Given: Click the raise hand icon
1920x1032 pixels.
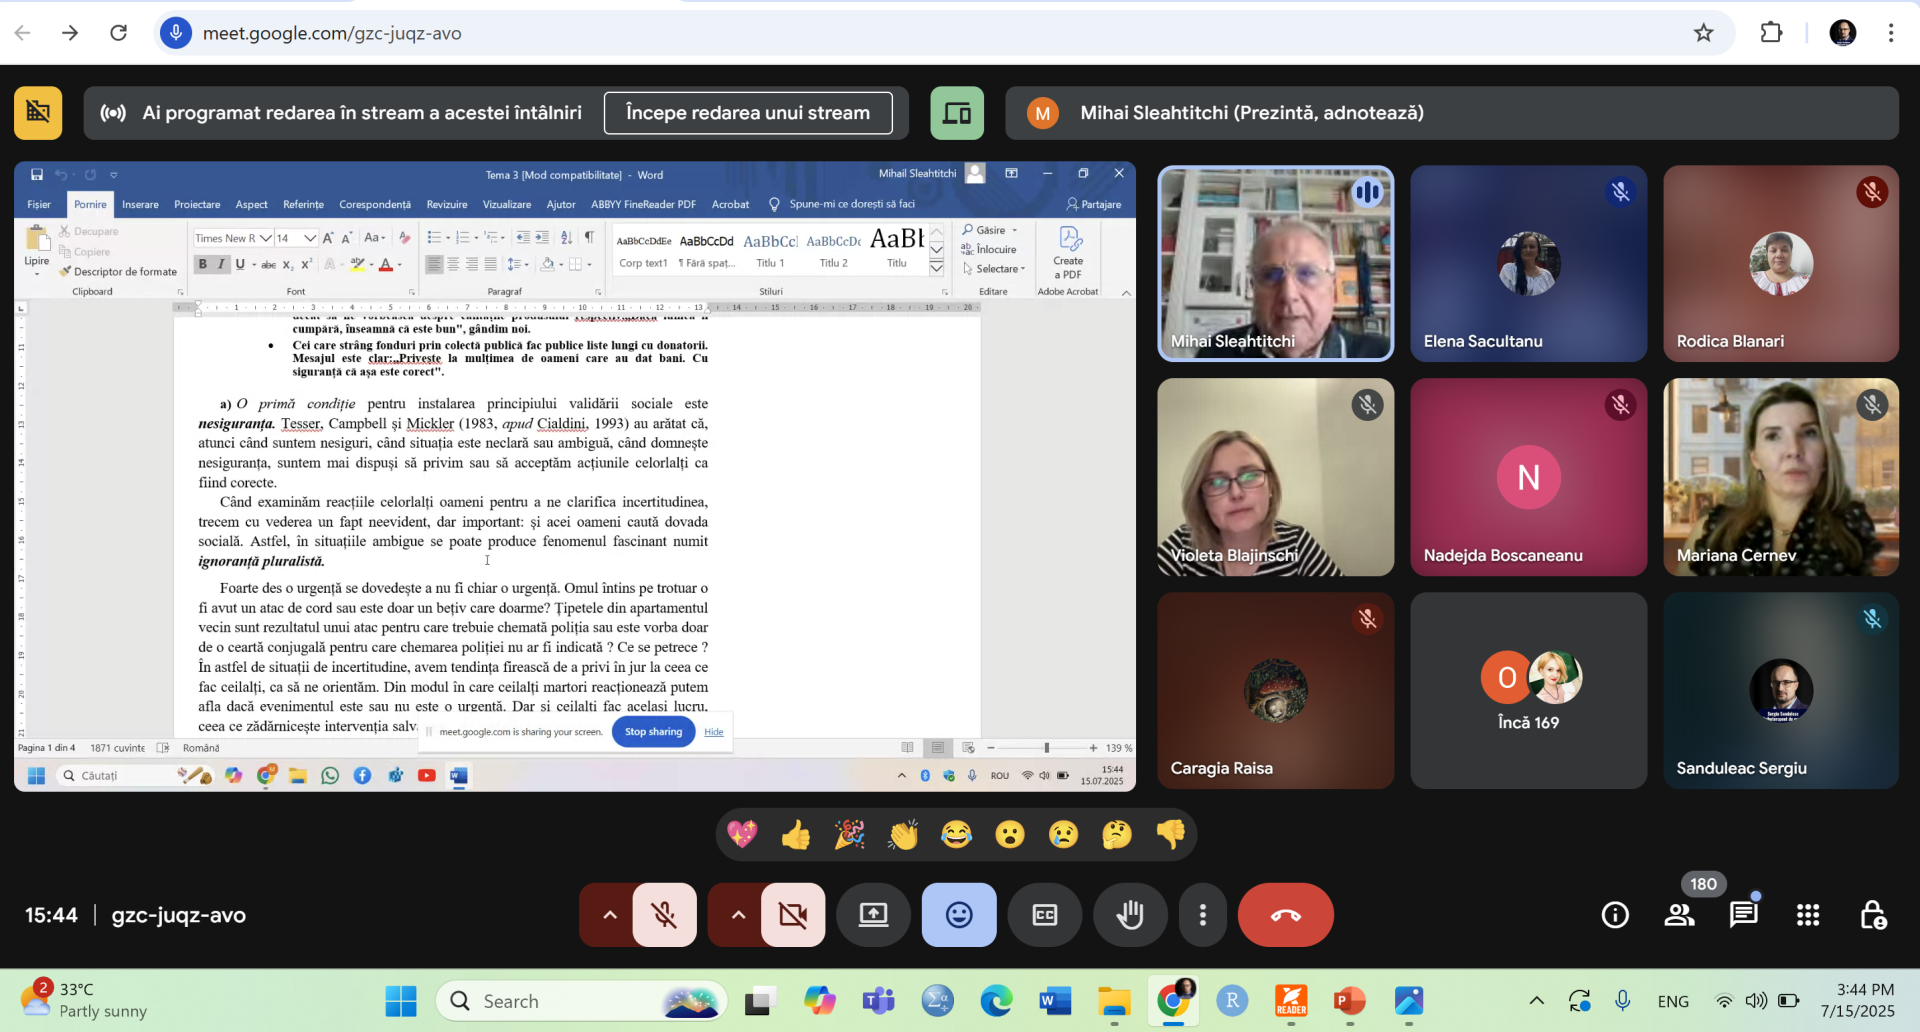Looking at the screenshot, I should click(x=1130, y=915).
